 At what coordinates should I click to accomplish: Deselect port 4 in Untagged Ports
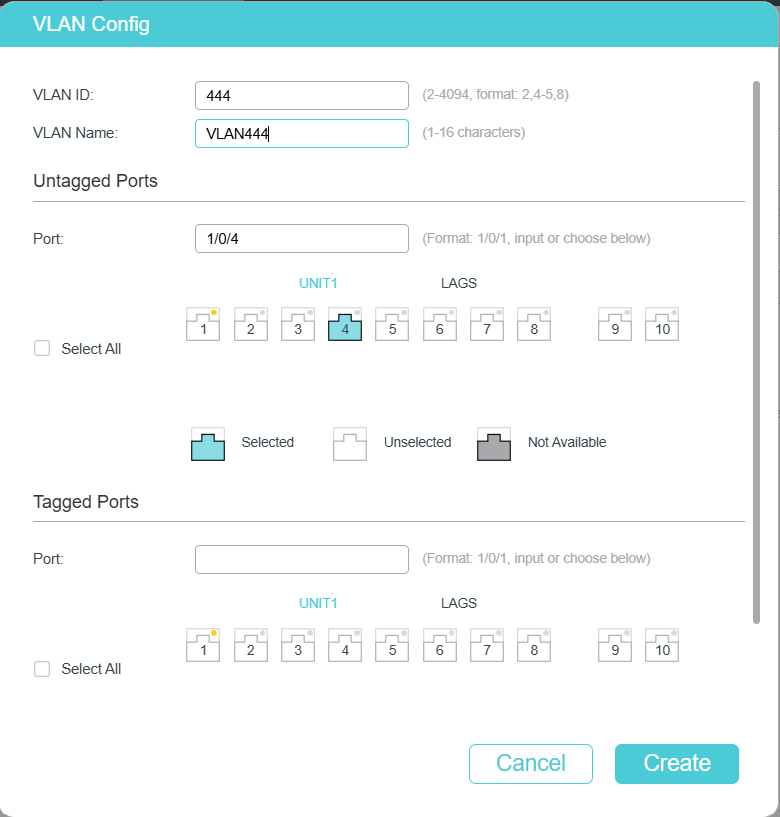point(345,324)
